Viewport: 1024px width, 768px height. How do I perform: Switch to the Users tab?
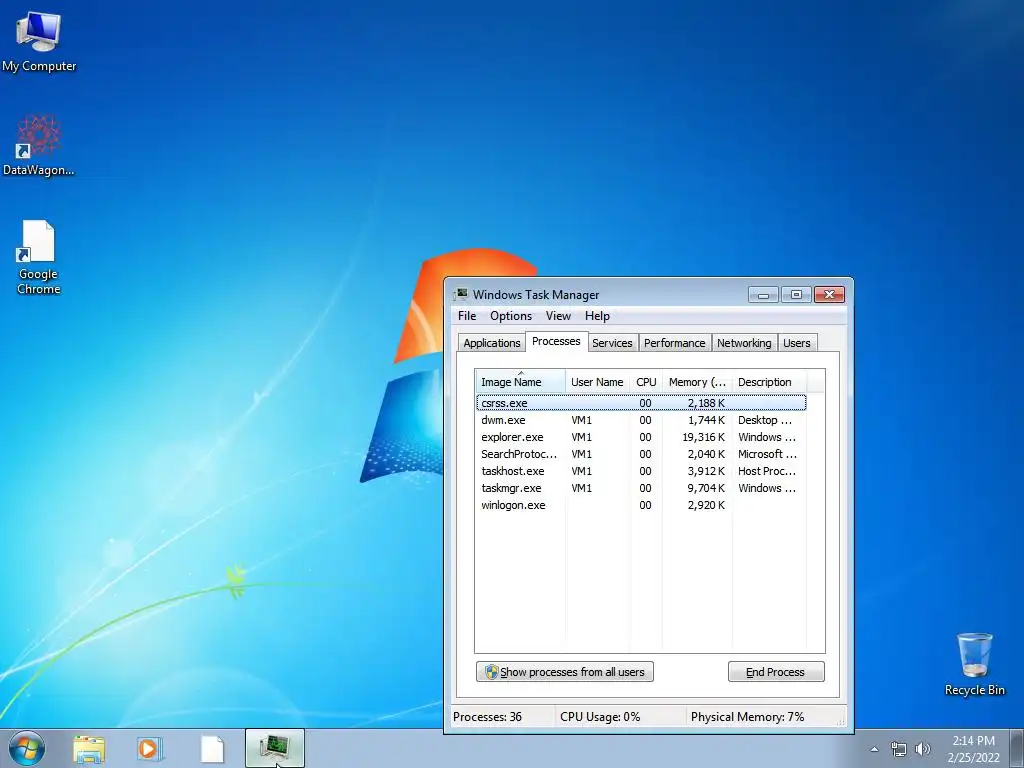tap(797, 343)
